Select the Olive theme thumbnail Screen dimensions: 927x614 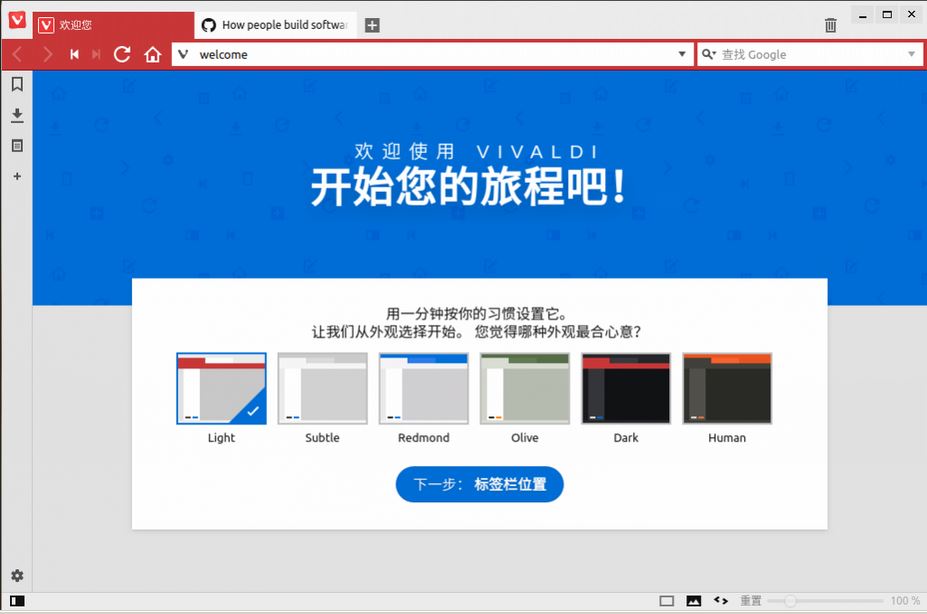(525, 388)
